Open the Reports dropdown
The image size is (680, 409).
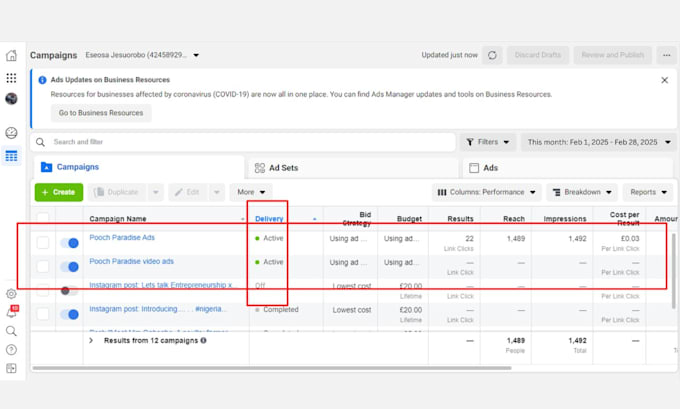click(x=648, y=192)
